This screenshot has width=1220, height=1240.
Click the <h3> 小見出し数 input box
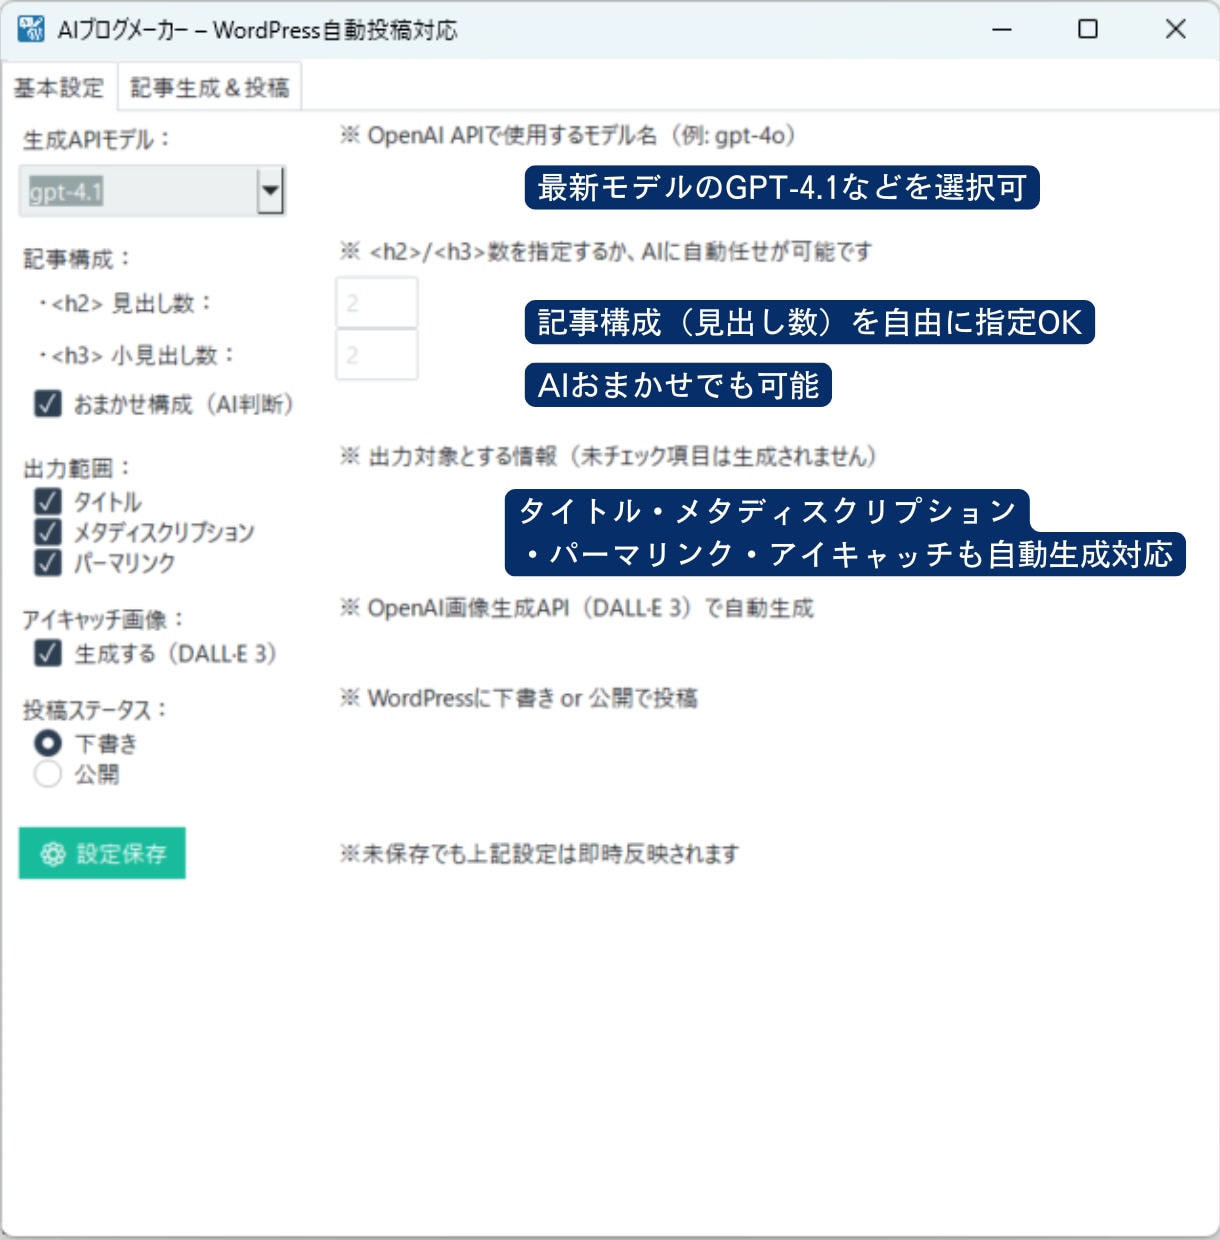pyautogui.click(x=377, y=354)
